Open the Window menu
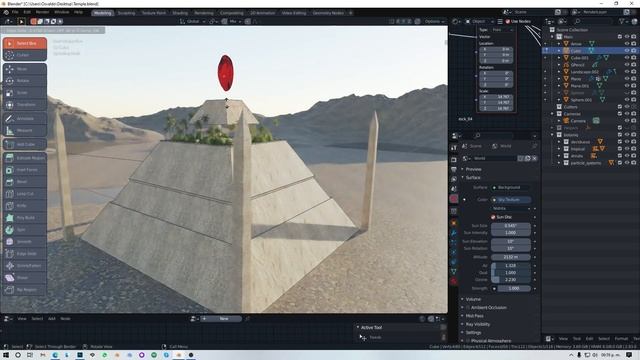The width and height of the screenshot is (640, 360). (62, 12)
